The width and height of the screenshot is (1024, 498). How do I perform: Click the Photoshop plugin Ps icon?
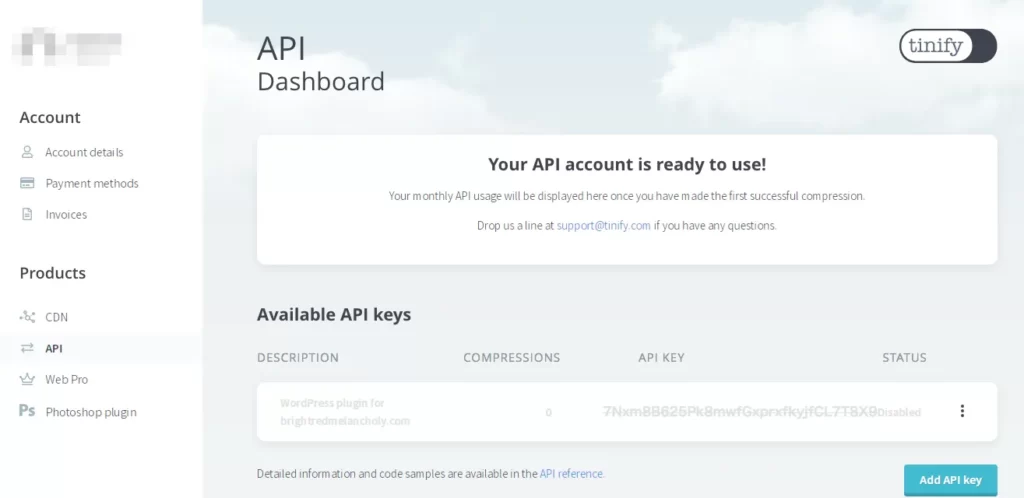[x=27, y=411]
